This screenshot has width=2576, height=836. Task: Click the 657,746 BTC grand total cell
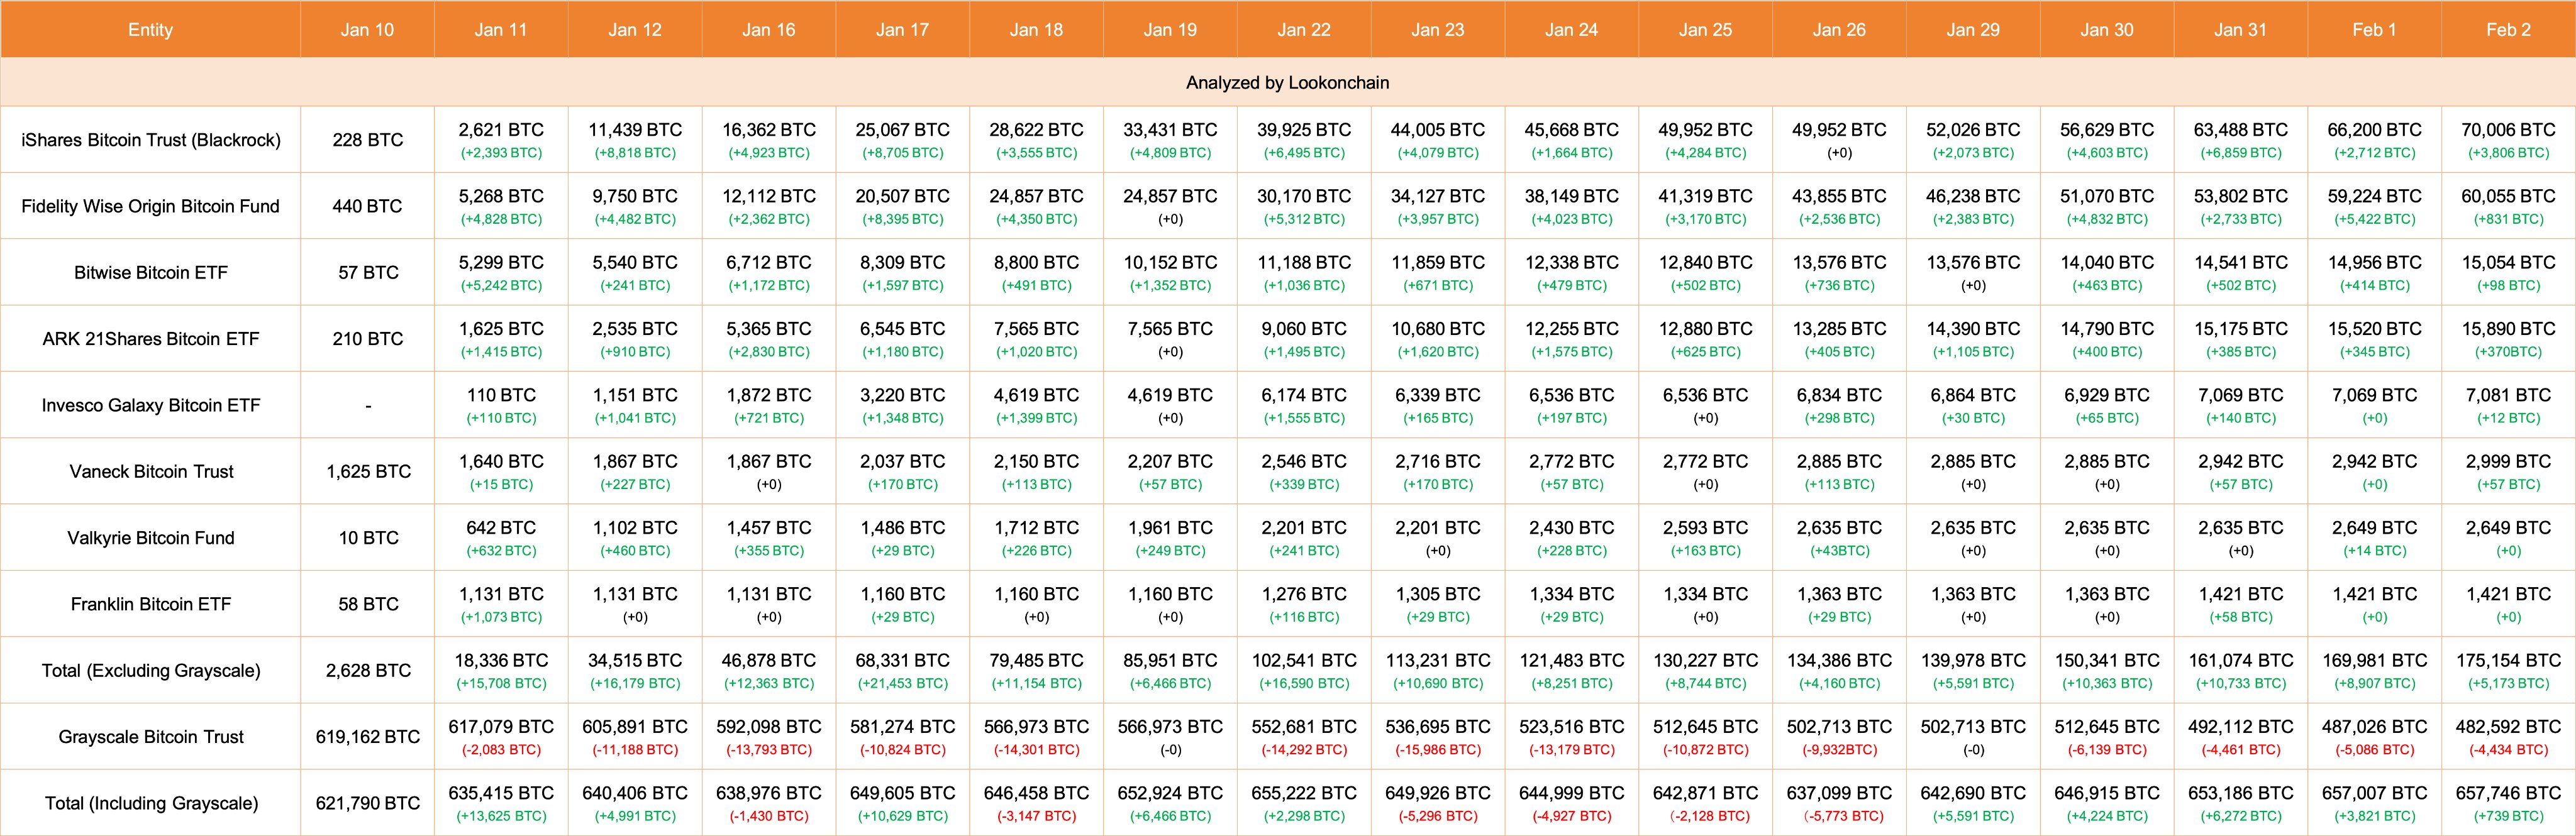pyautogui.click(x=2508, y=803)
